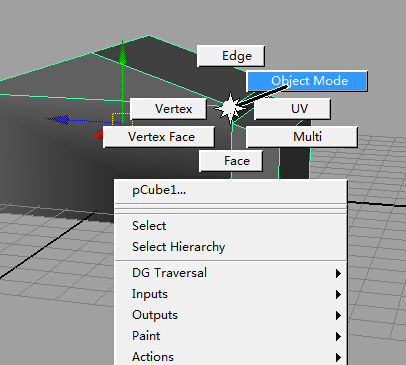Open the Paint menu item
The image size is (406, 365).
(231, 336)
